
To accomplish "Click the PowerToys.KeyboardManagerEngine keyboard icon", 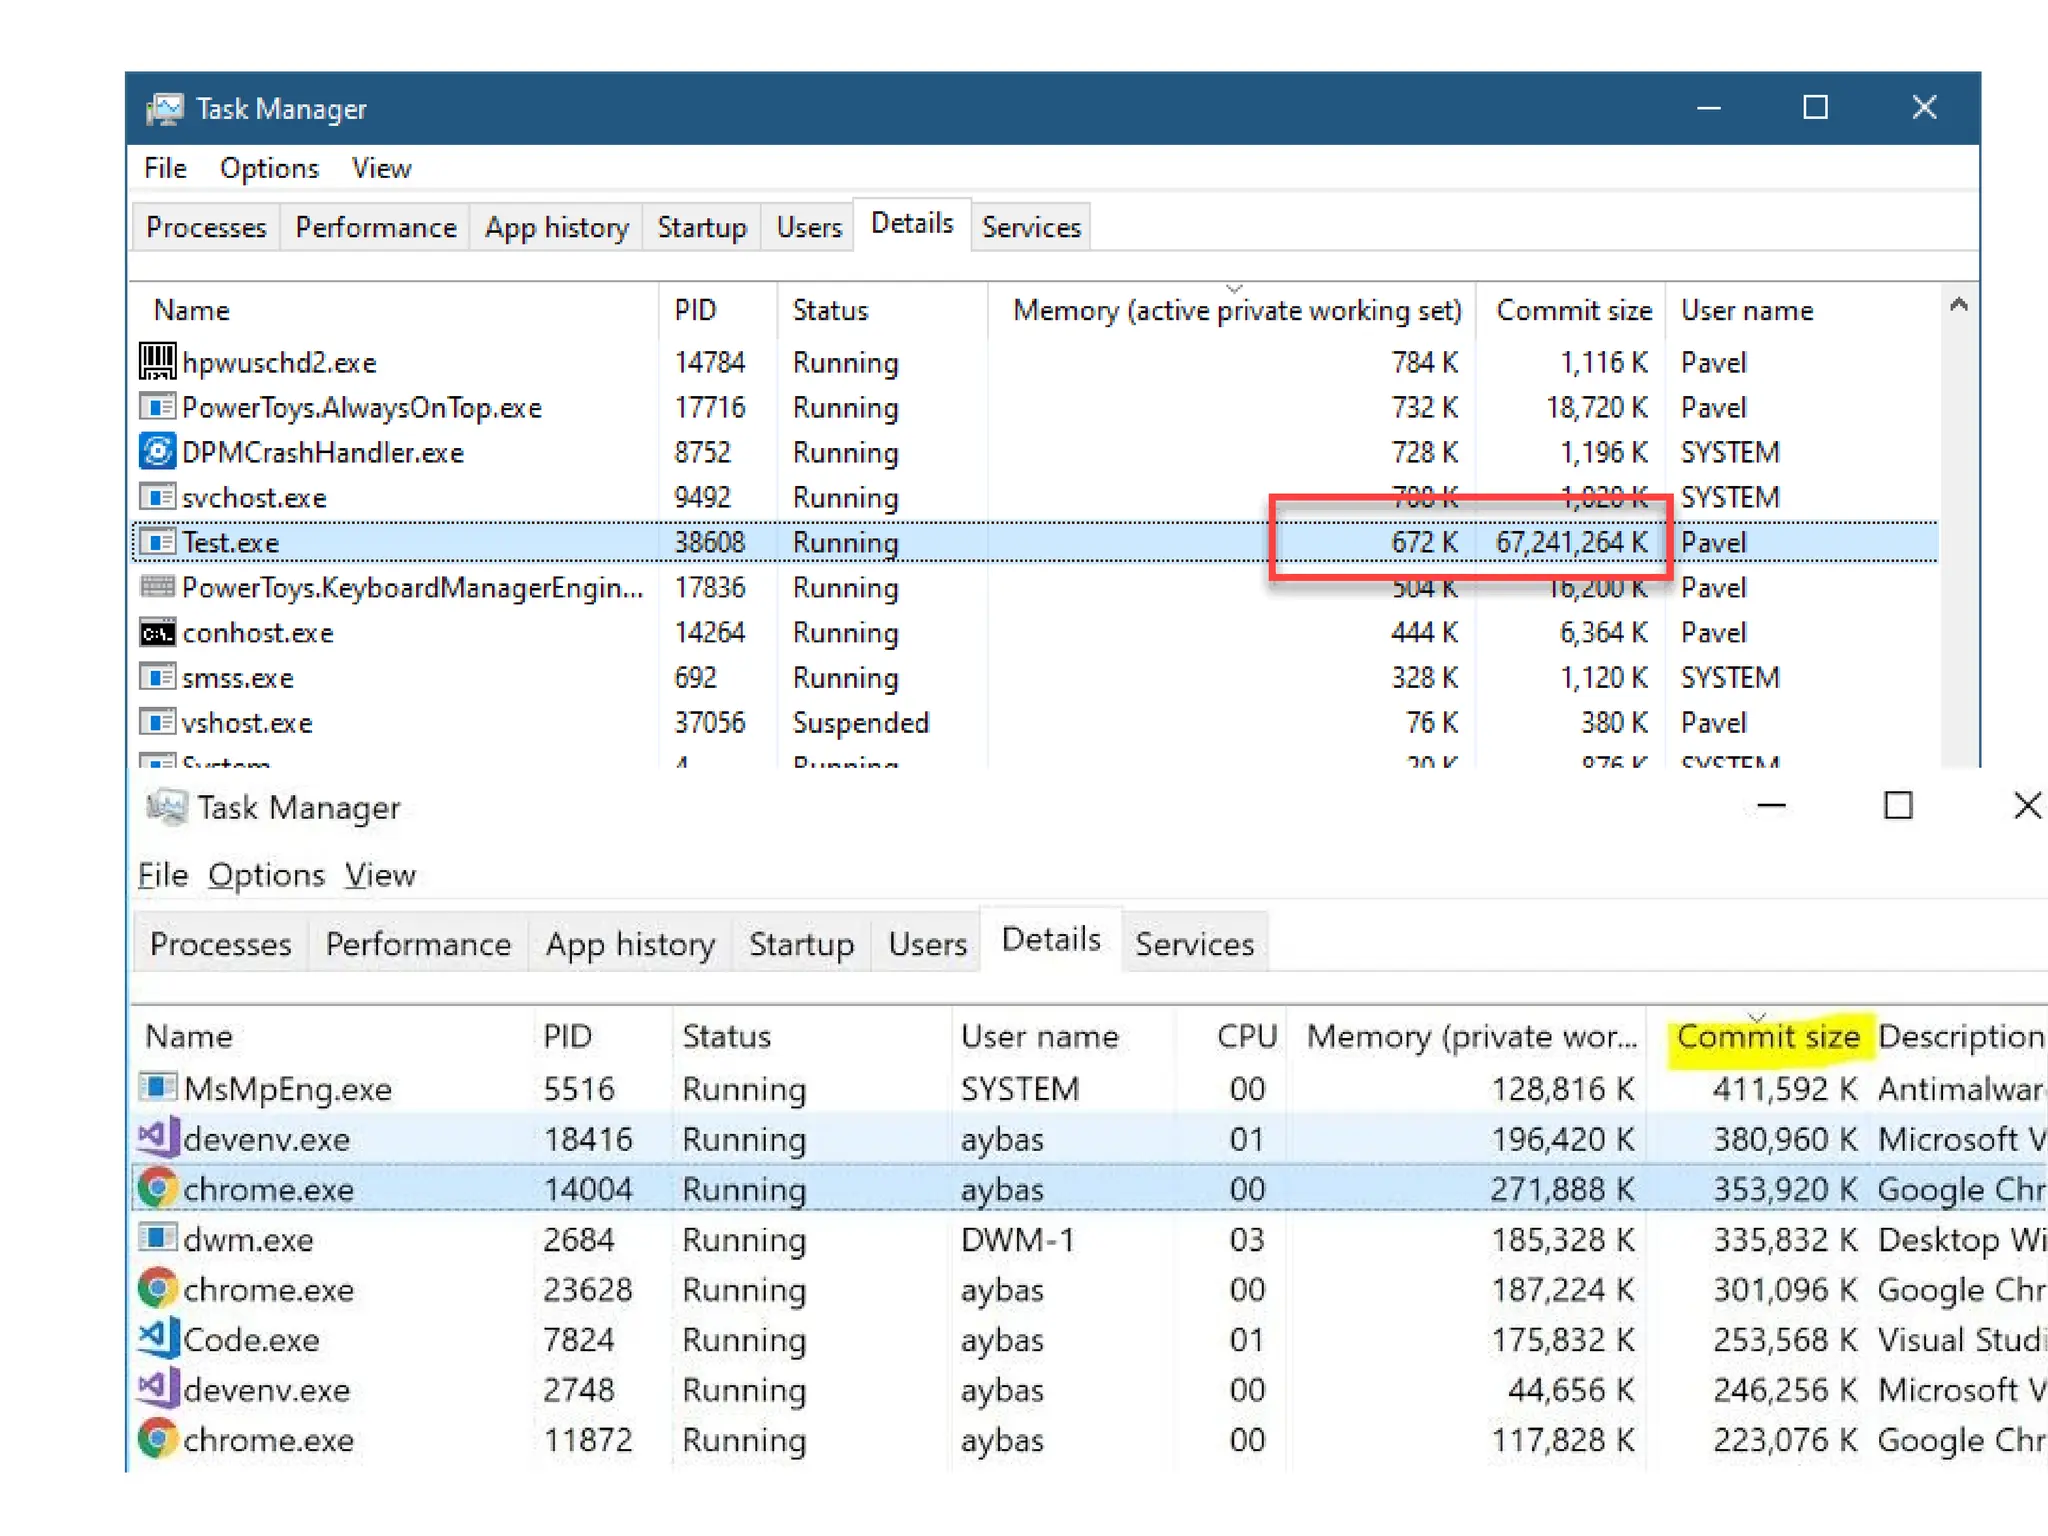I will point(157,587).
